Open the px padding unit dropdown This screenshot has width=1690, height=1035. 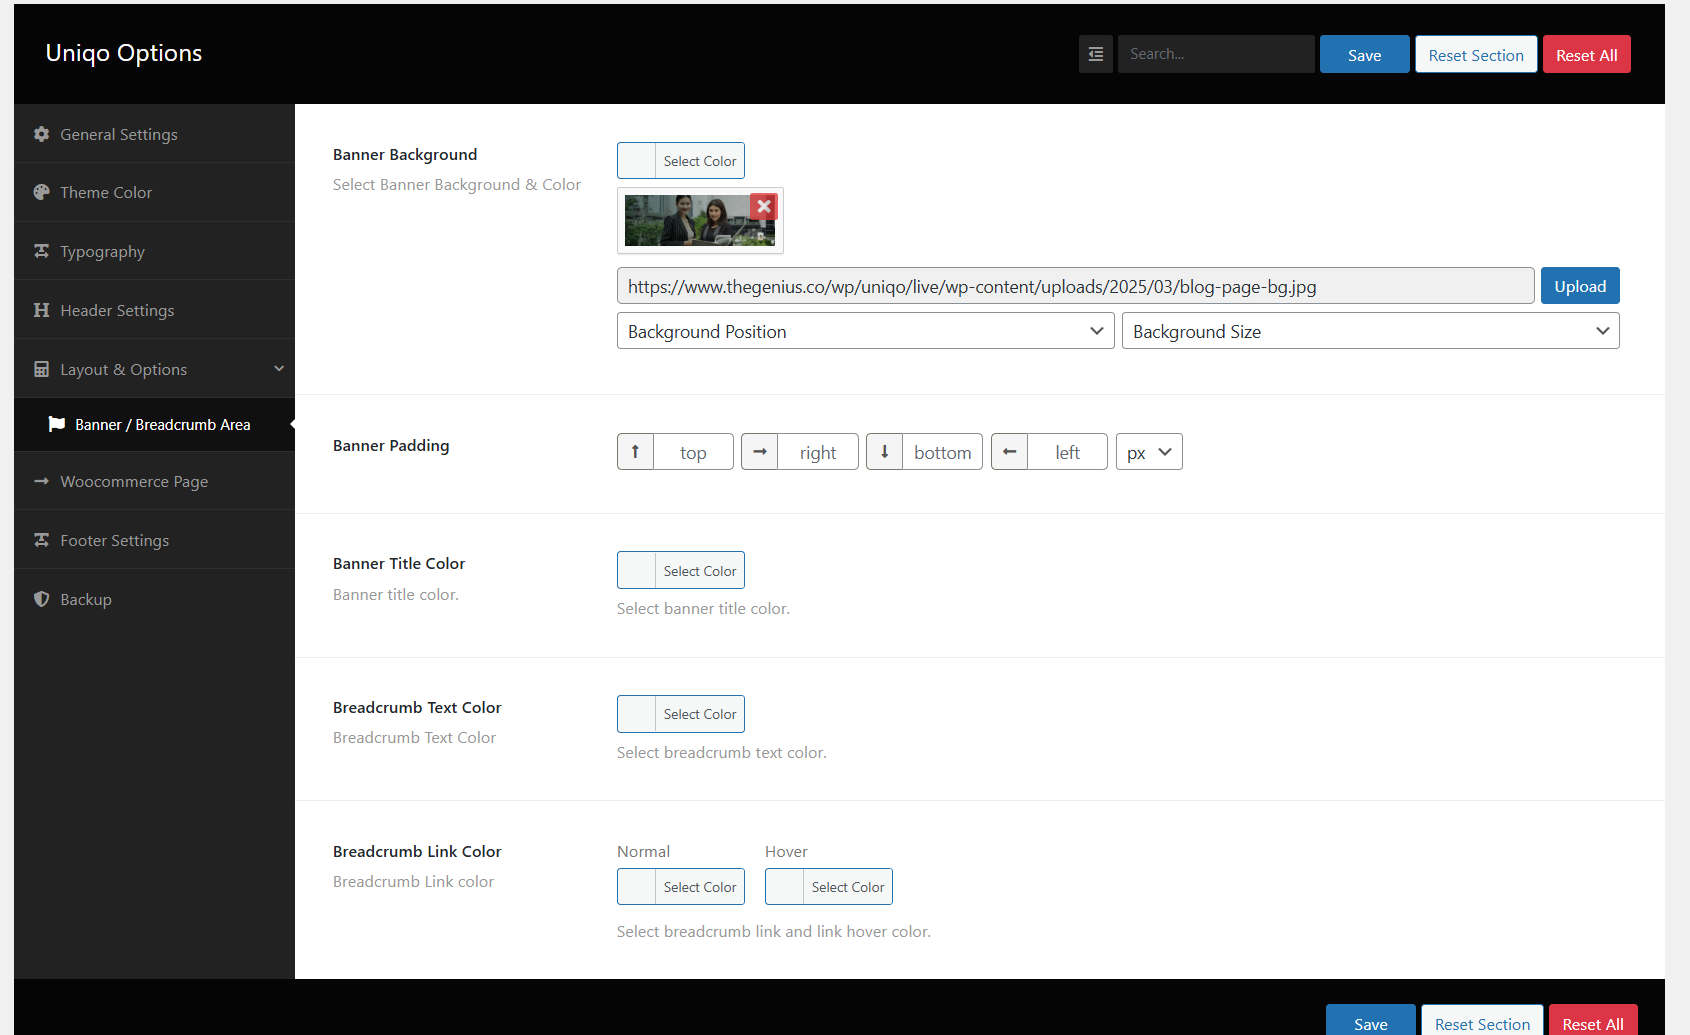click(1148, 452)
